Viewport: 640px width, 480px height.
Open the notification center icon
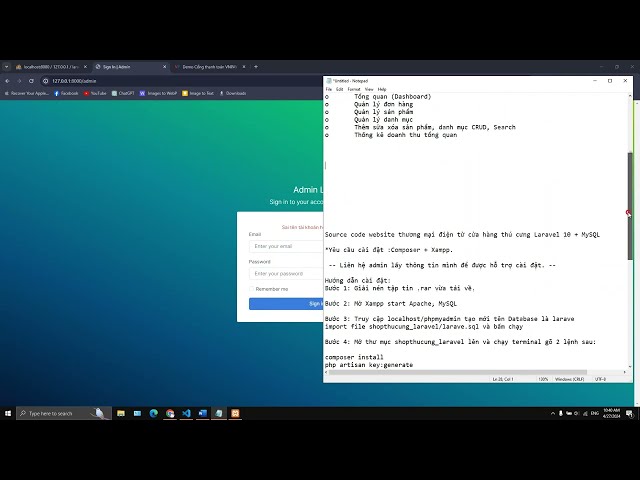point(630,413)
